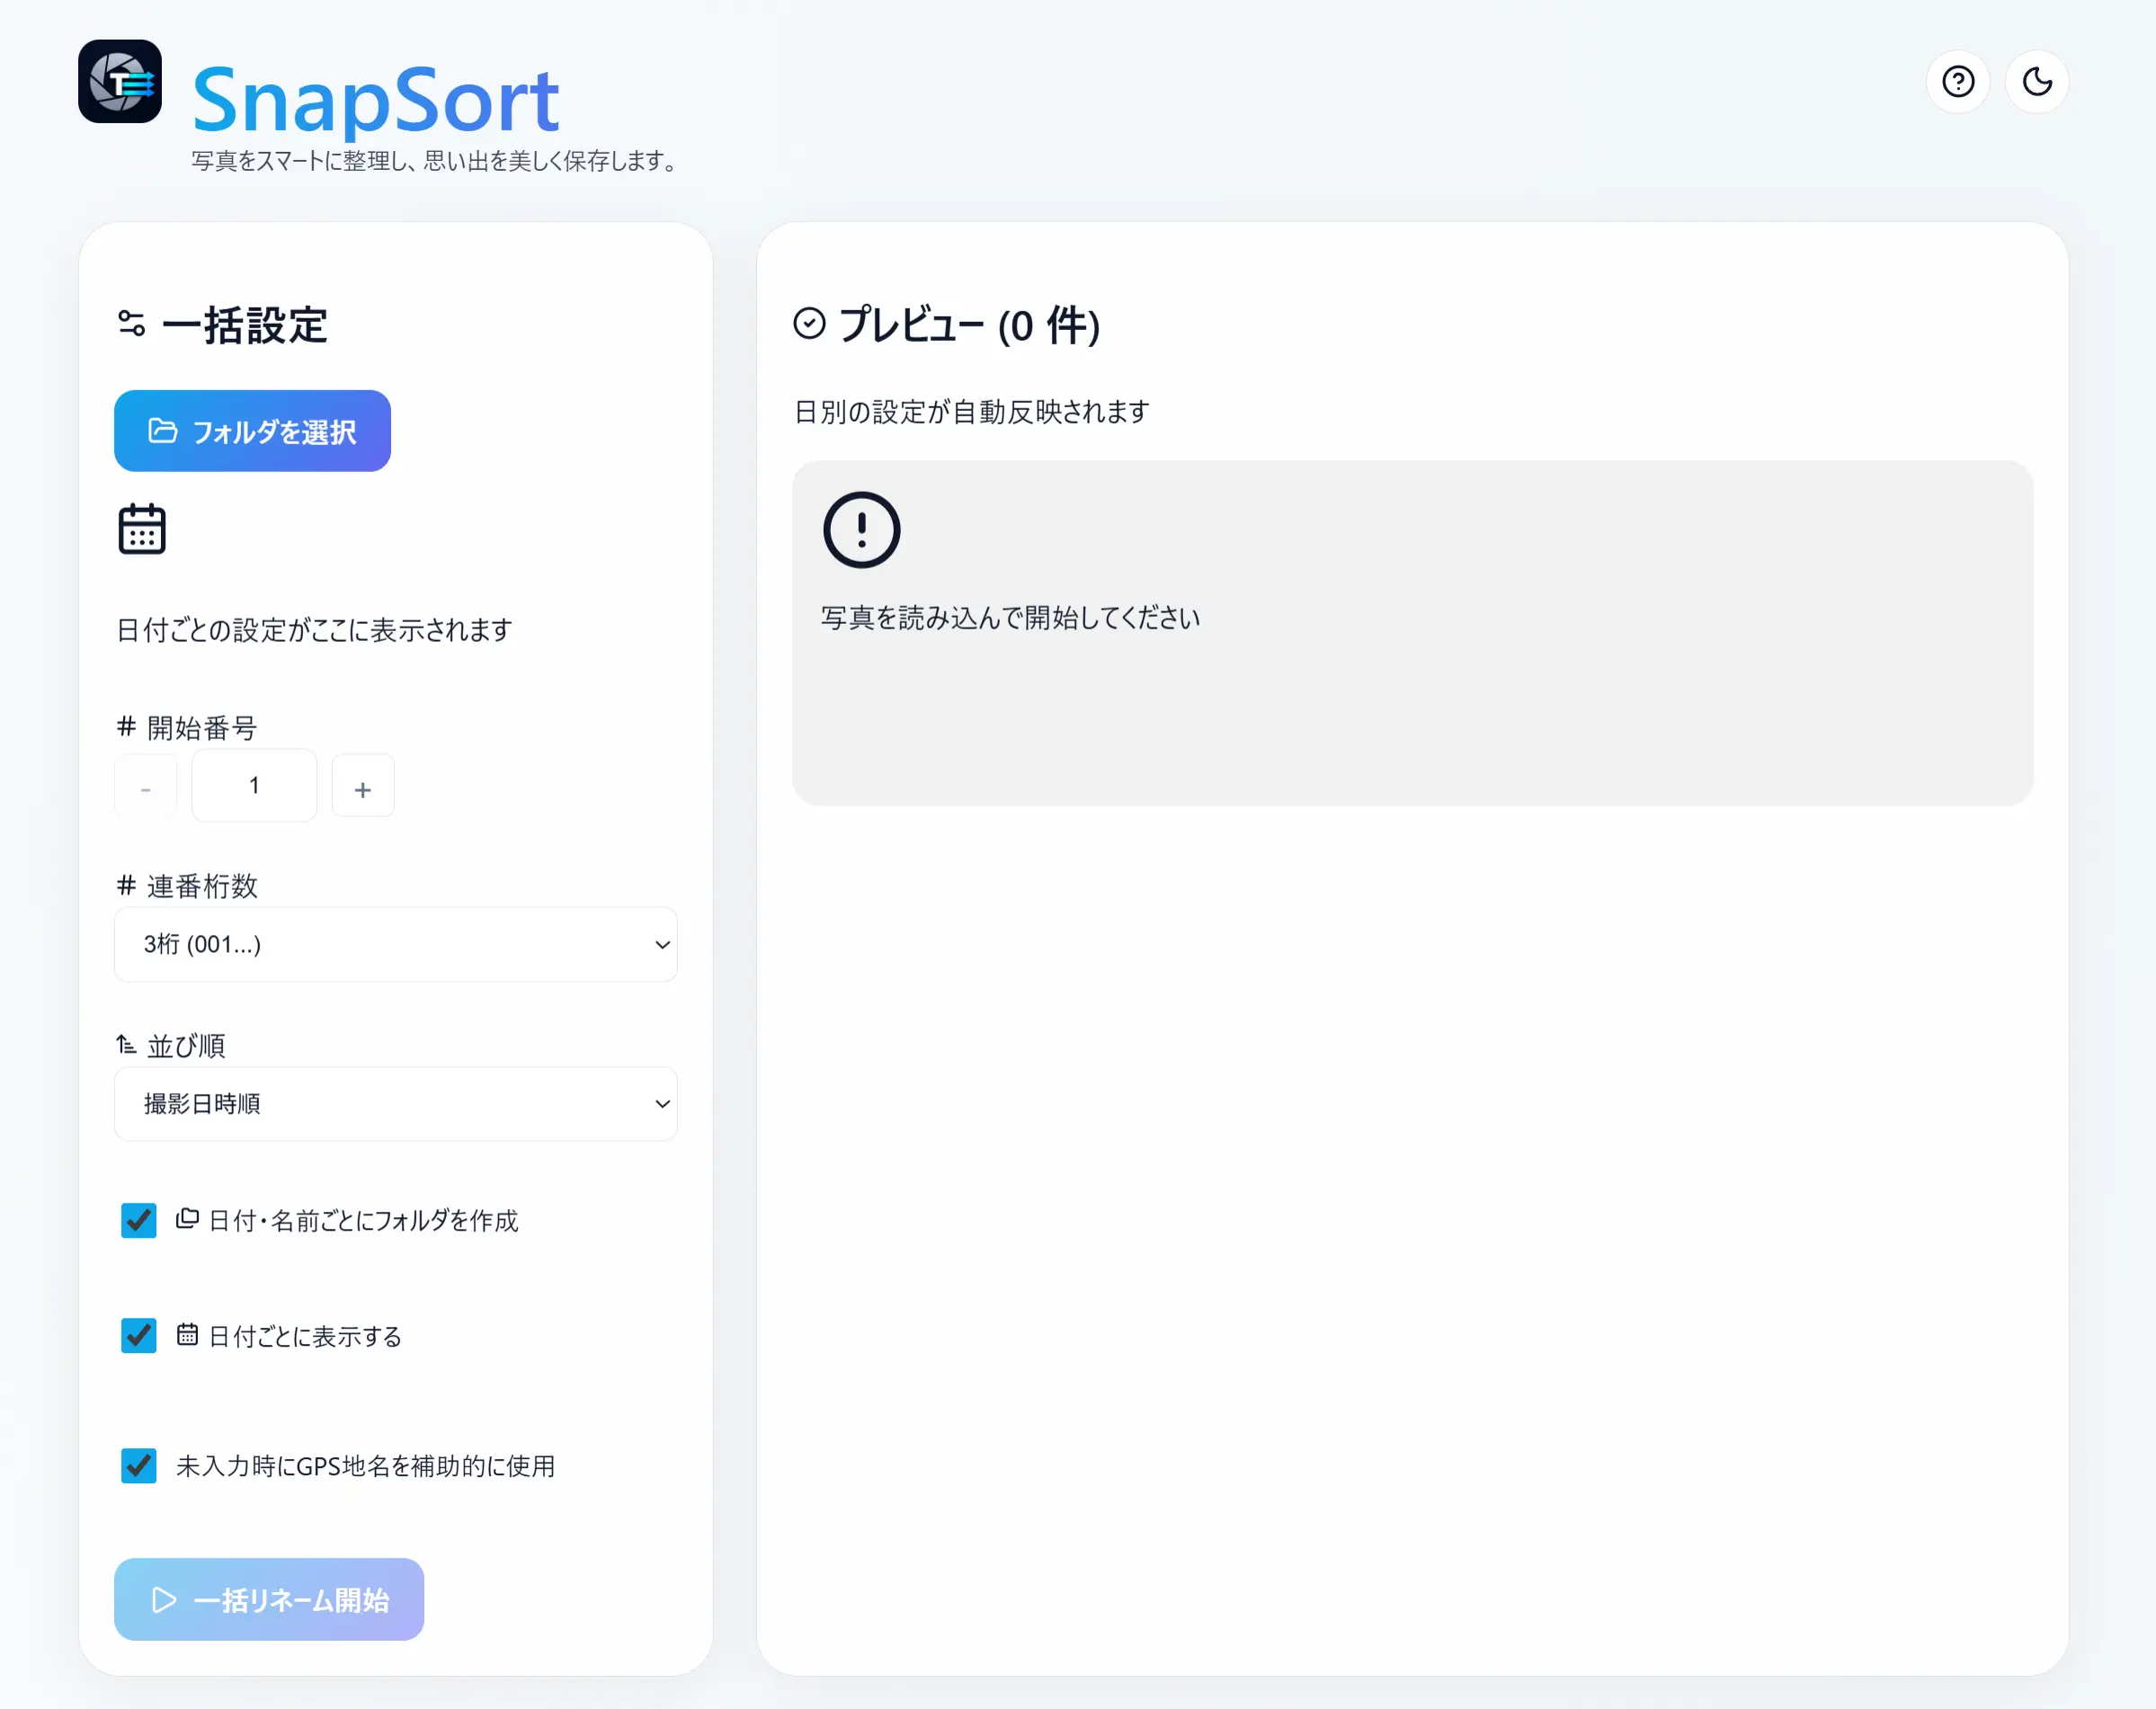The width and height of the screenshot is (2156, 1709).
Task: Click the hash icon next to 開始番号
Action: point(126,726)
